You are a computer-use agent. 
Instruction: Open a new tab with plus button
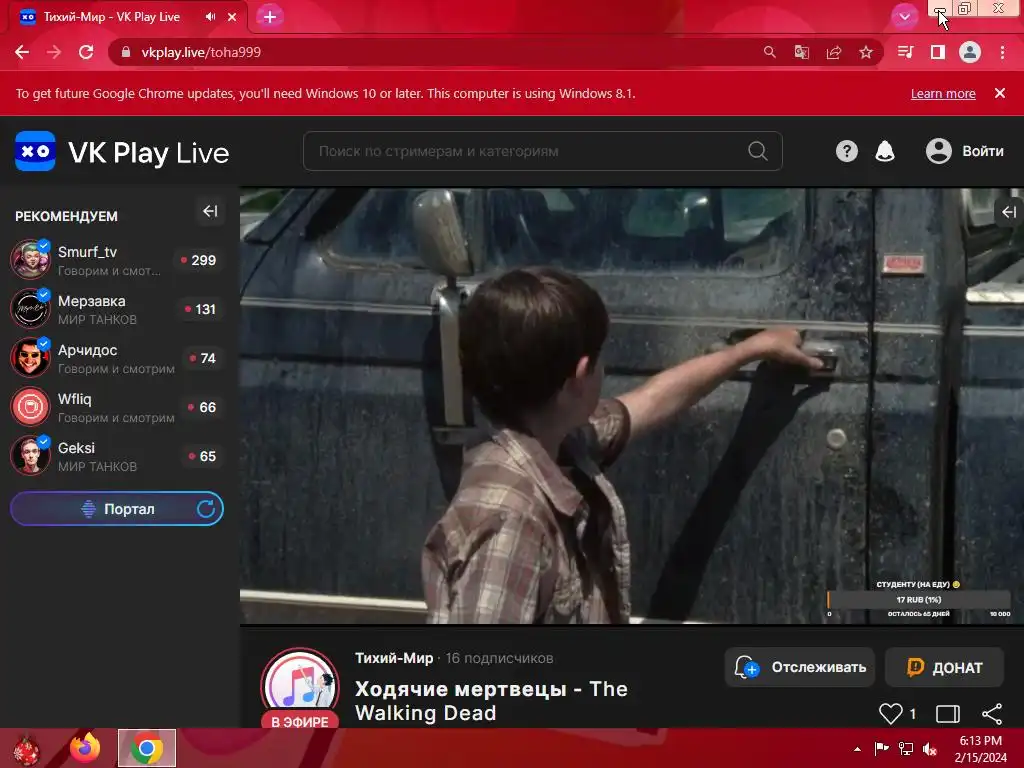click(270, 17)
